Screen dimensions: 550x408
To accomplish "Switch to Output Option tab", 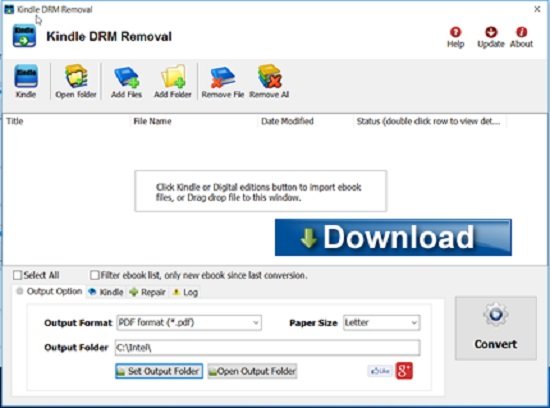I will [49, 292].
